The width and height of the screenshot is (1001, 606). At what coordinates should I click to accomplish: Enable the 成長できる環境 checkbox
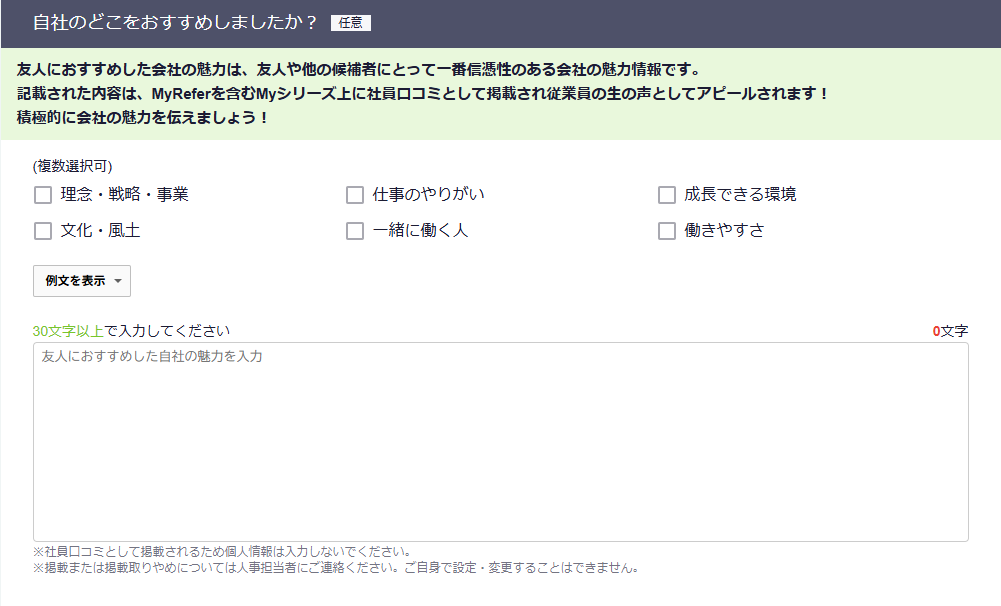pyautogui.click(x=667, y=195)
